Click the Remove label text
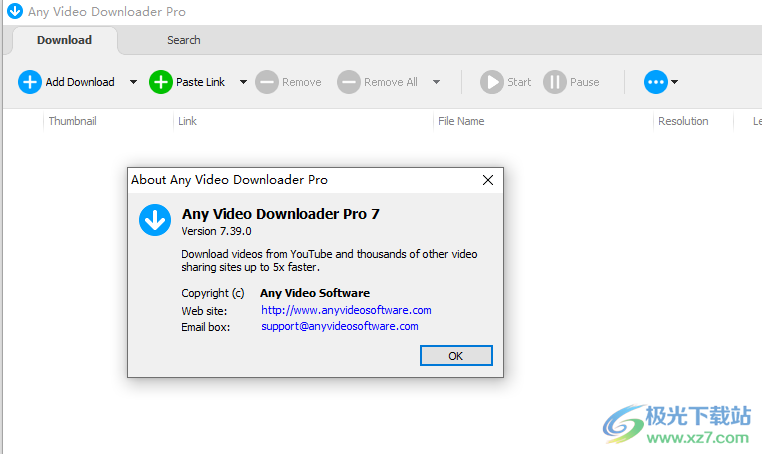Image resolution: width=762 pixels, height=454 pixels. coord(302,82)
